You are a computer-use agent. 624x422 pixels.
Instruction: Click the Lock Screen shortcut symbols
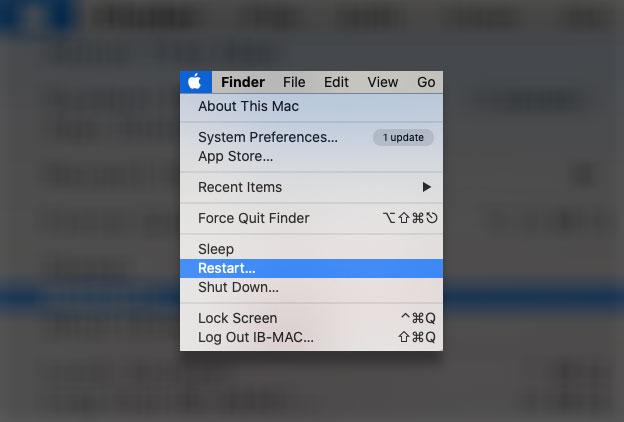click(417, 318)
